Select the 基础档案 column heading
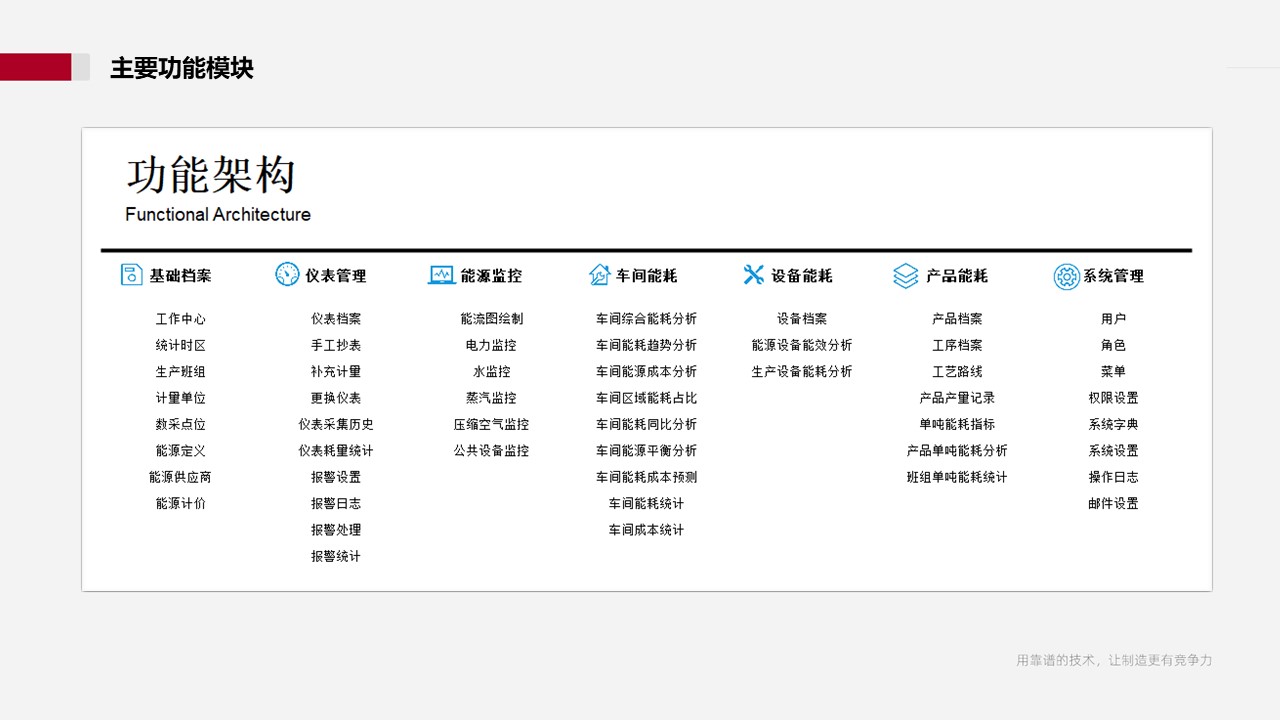This screenshot has height=720, width=1280. (x=181, y=276)
